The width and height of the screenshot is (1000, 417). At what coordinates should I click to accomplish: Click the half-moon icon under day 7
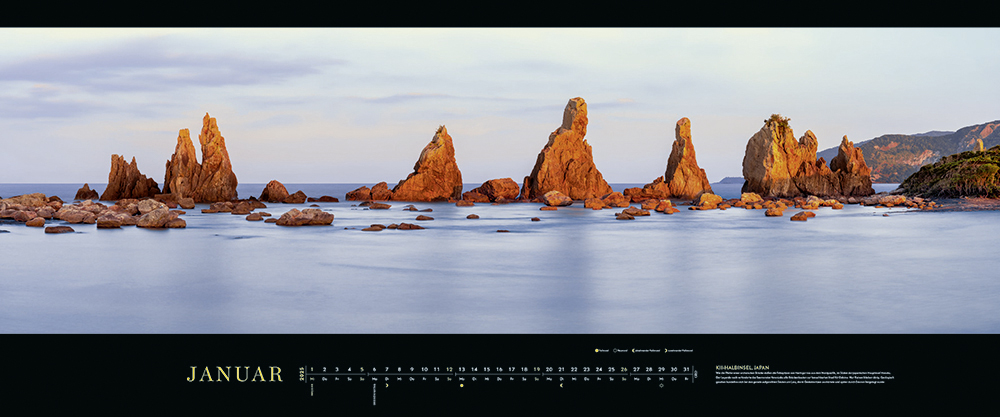tap(386, 383)
